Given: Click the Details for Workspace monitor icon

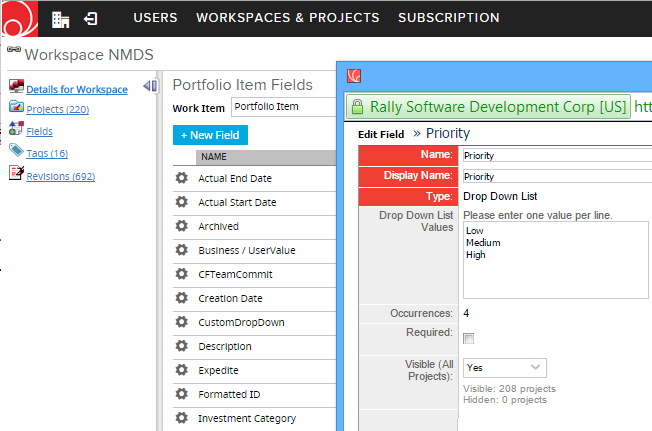Looking at the screenshot, I should pyautogui.click(x=16, y=86).
